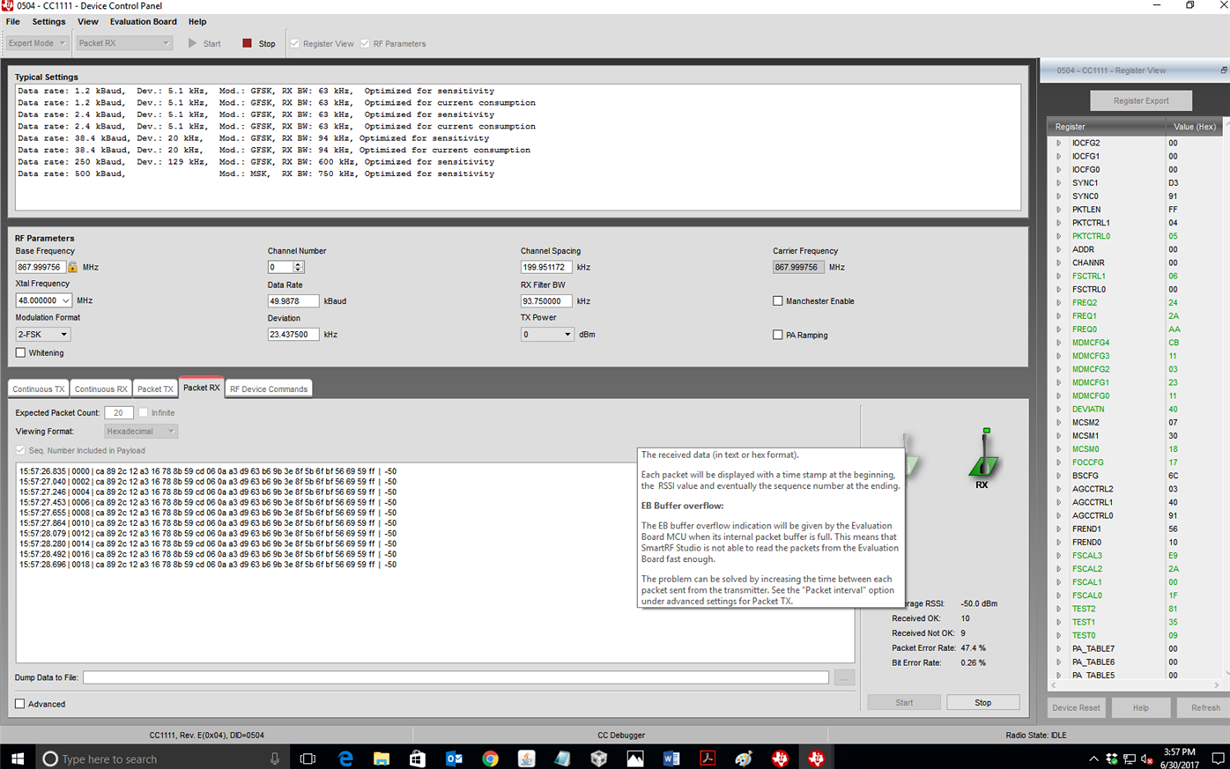Open Microsoft Word from the taskbar
The height and width of the screenshot is (769, 1230).
tap(671, 759)
